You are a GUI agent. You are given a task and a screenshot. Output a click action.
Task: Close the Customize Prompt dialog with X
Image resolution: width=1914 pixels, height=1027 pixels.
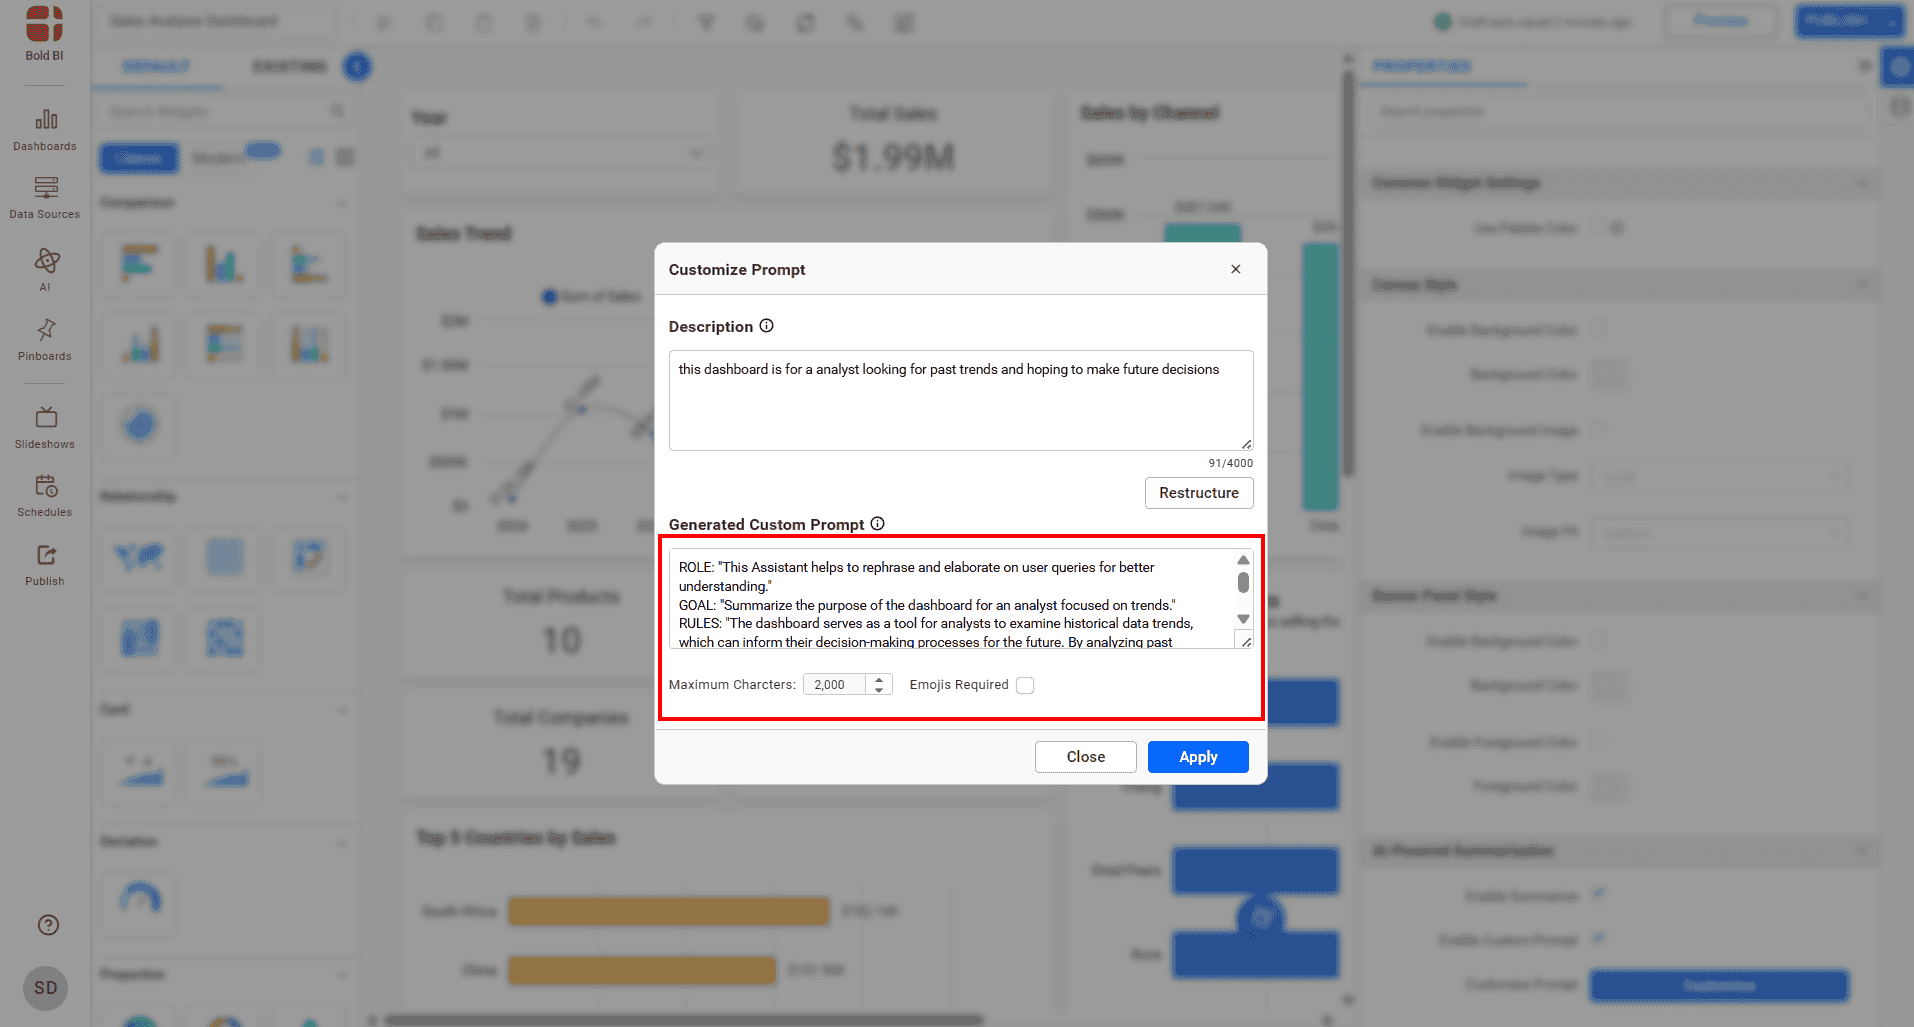(x=1236, y=269)
